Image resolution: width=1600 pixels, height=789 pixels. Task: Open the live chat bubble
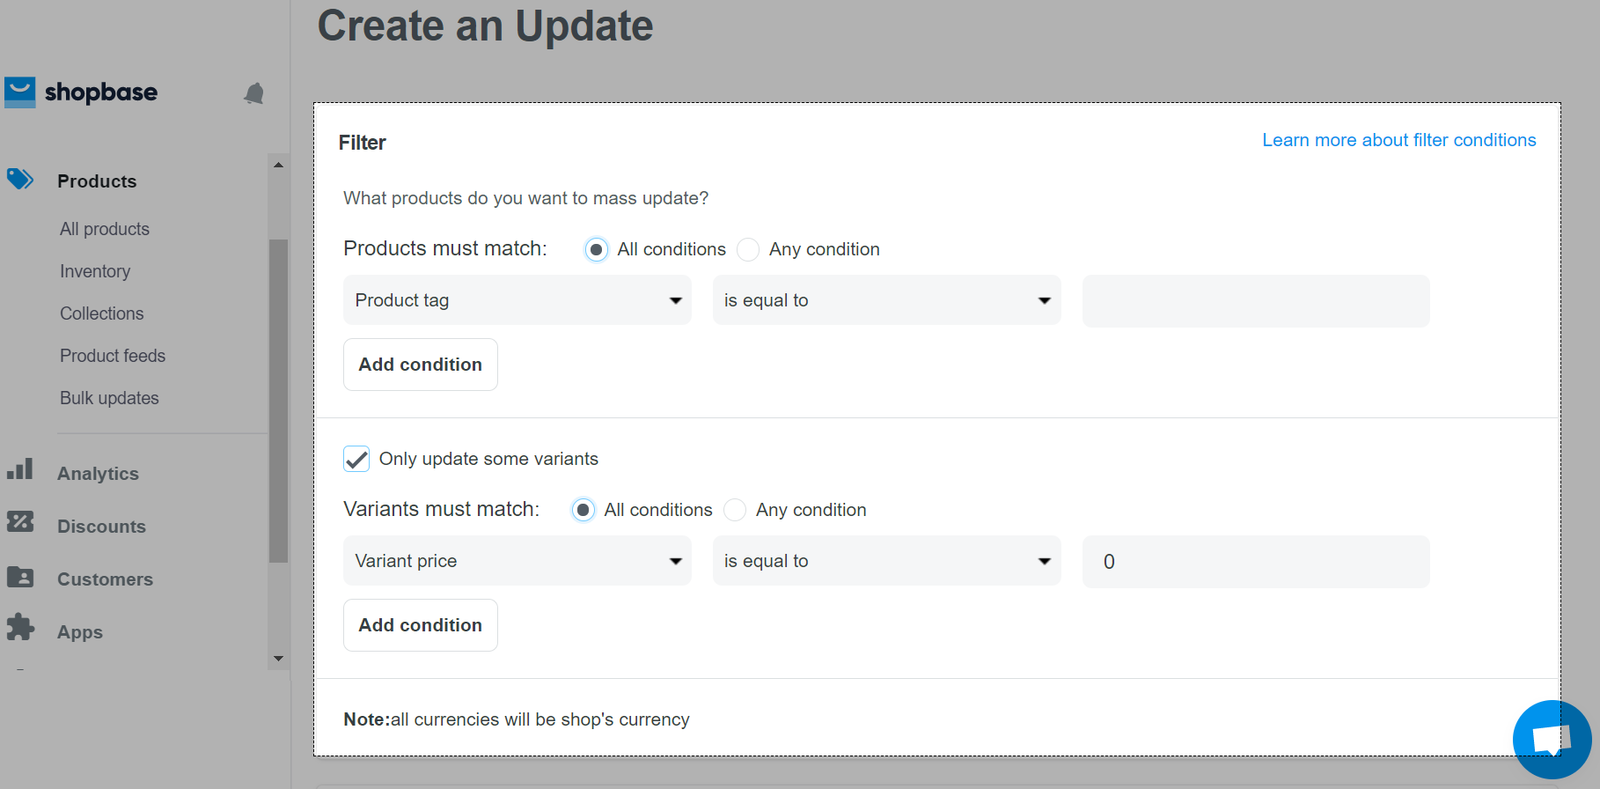click(1551, 740)
